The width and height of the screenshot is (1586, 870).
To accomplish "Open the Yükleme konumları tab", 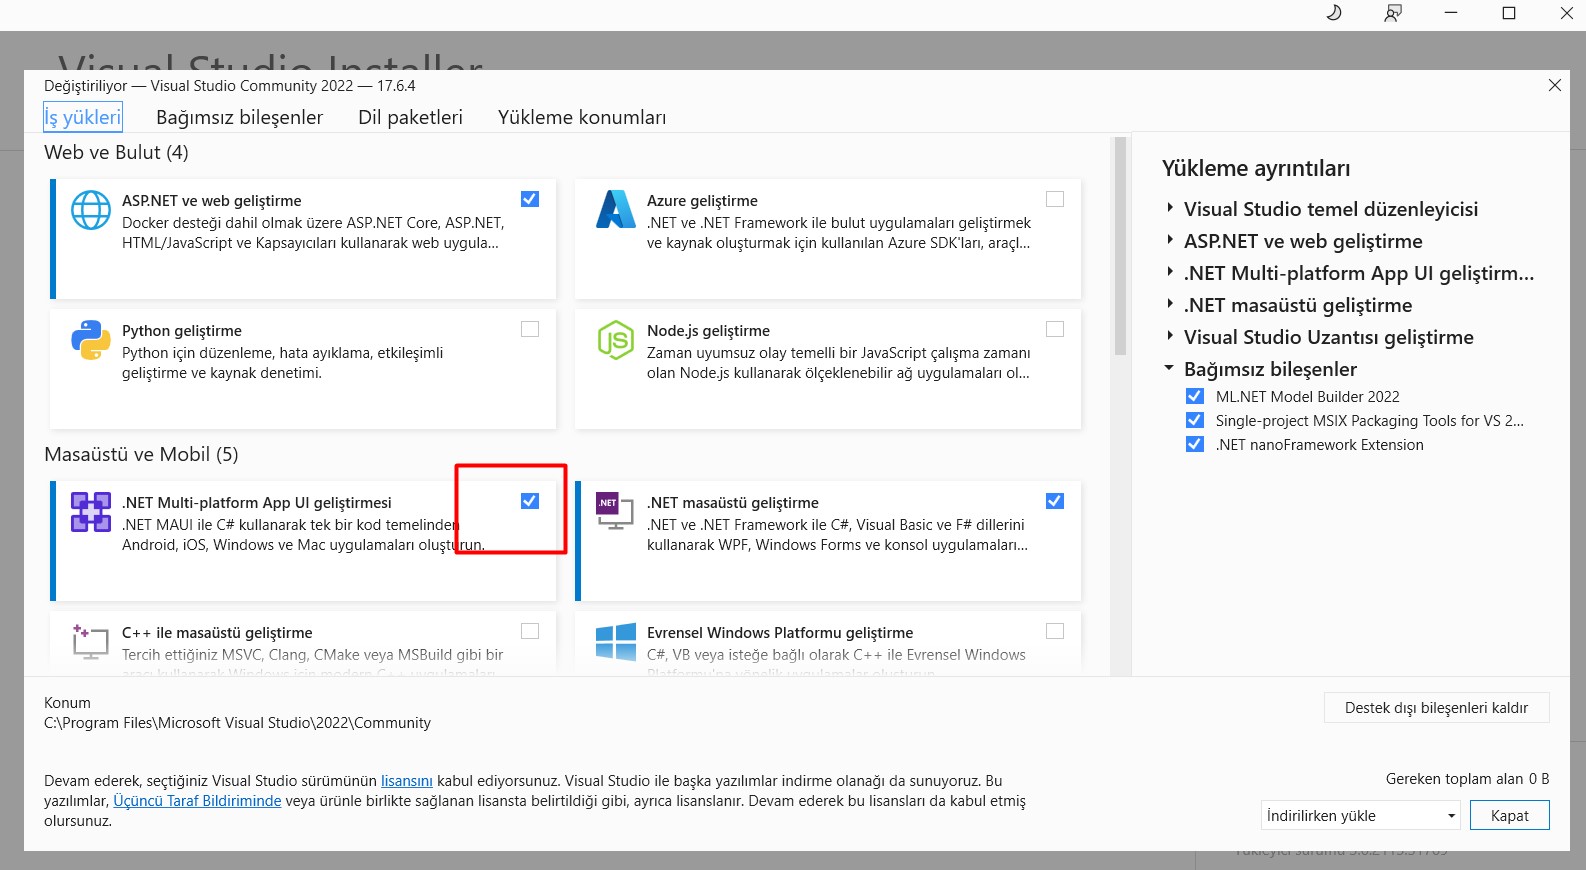I will (582, 117).
